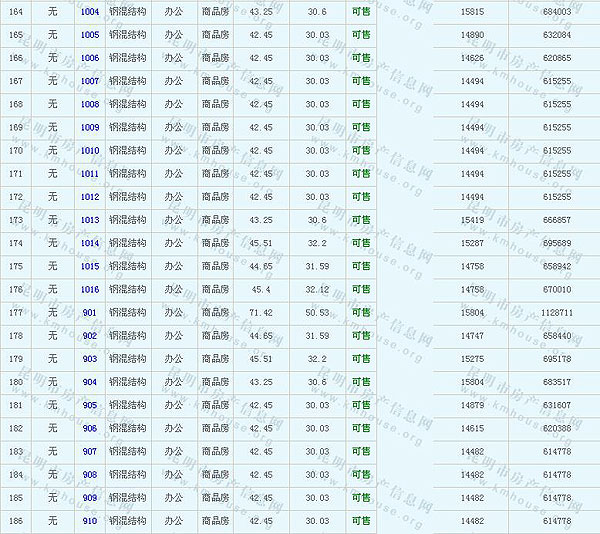Open room 1010 listing link
600x534 pixels.
tap(90, 150)
